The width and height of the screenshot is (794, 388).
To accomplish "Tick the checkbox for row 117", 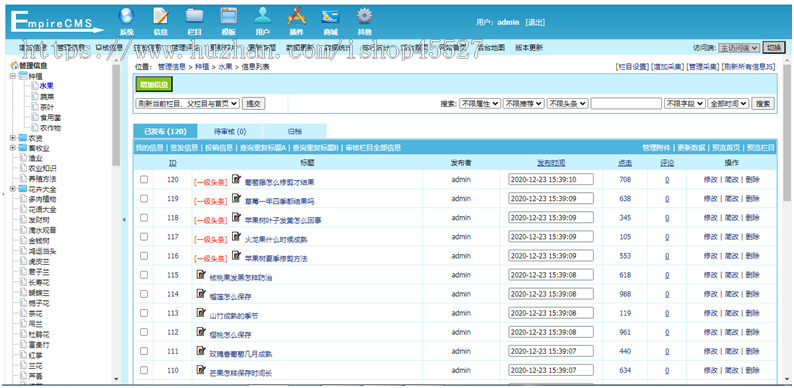I will [x=144, y=237].
